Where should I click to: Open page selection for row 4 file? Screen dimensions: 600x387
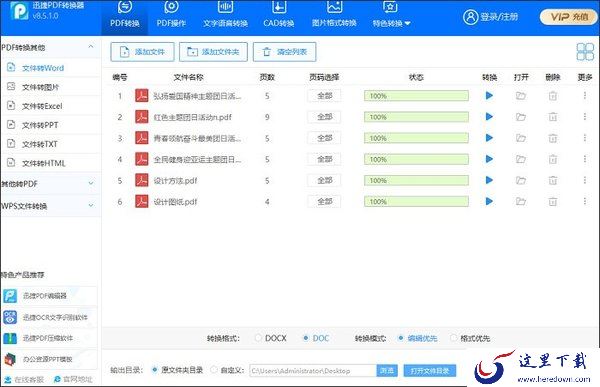(324, 159)
